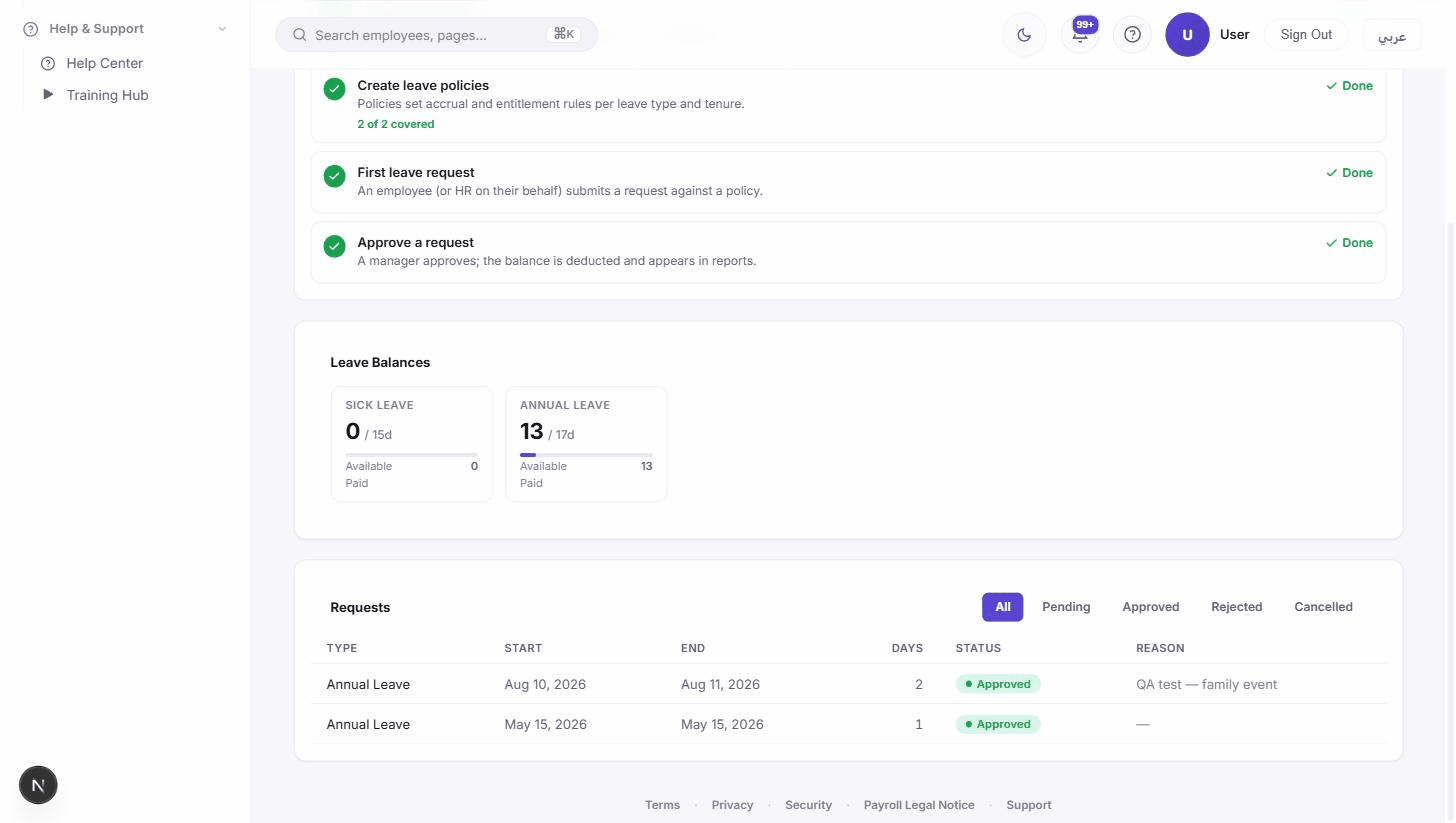This screenshot has height=823, width=1456.
Task: Click the Leave Balances heading
Action: pyautogui.click(x=380, y=363)
